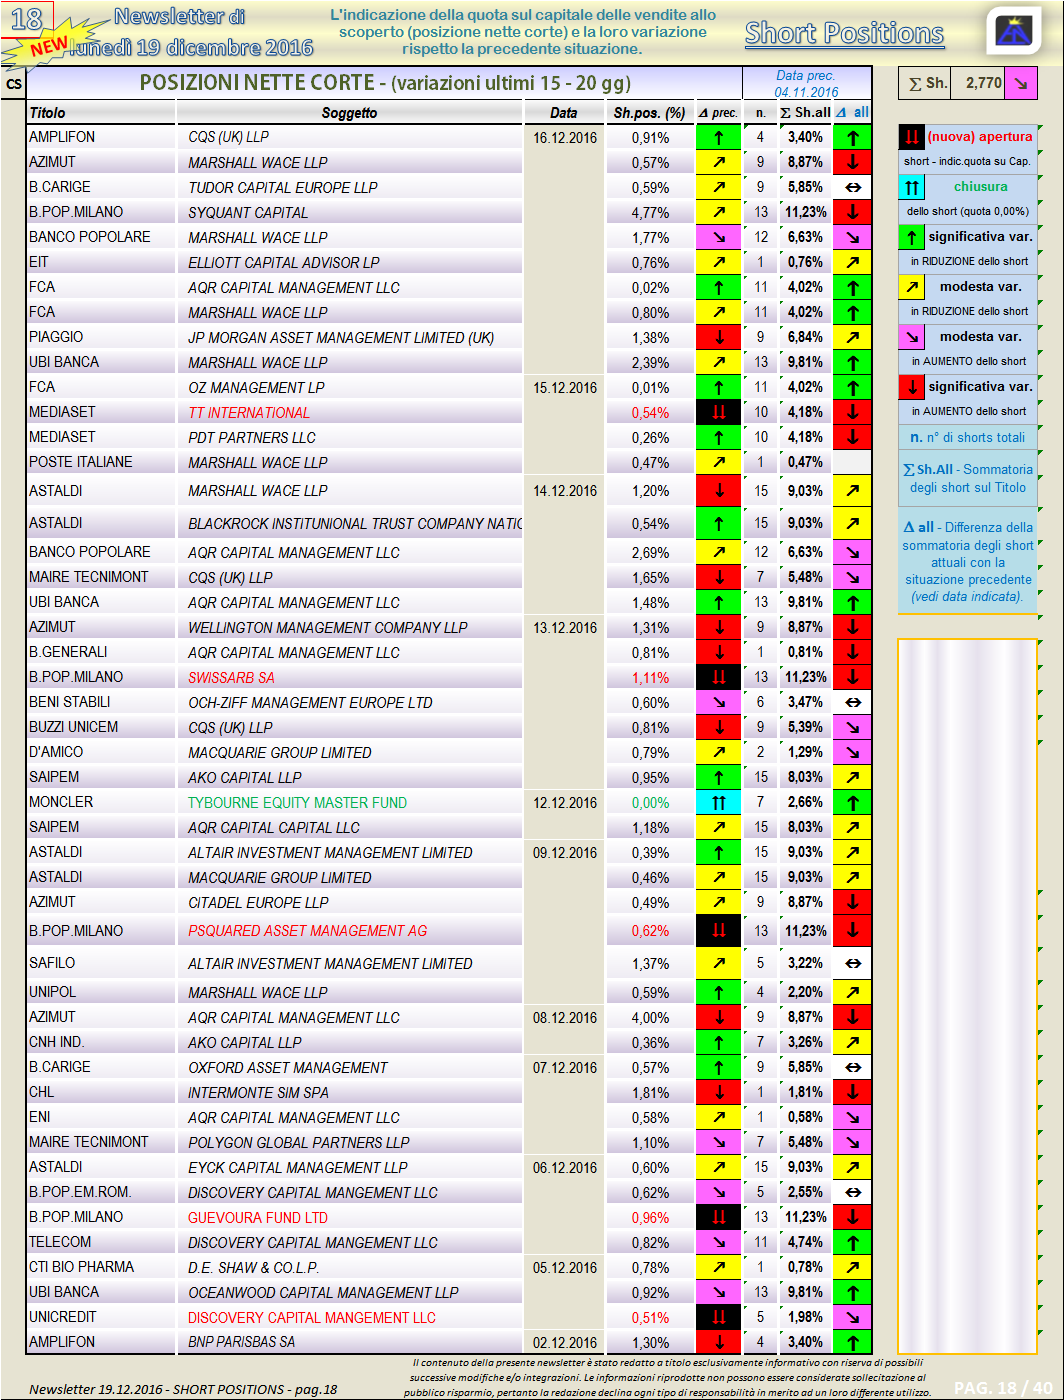Click the date cell '15.12.2016'
Screen dimensions: 1064x1400
click(565, 388)
